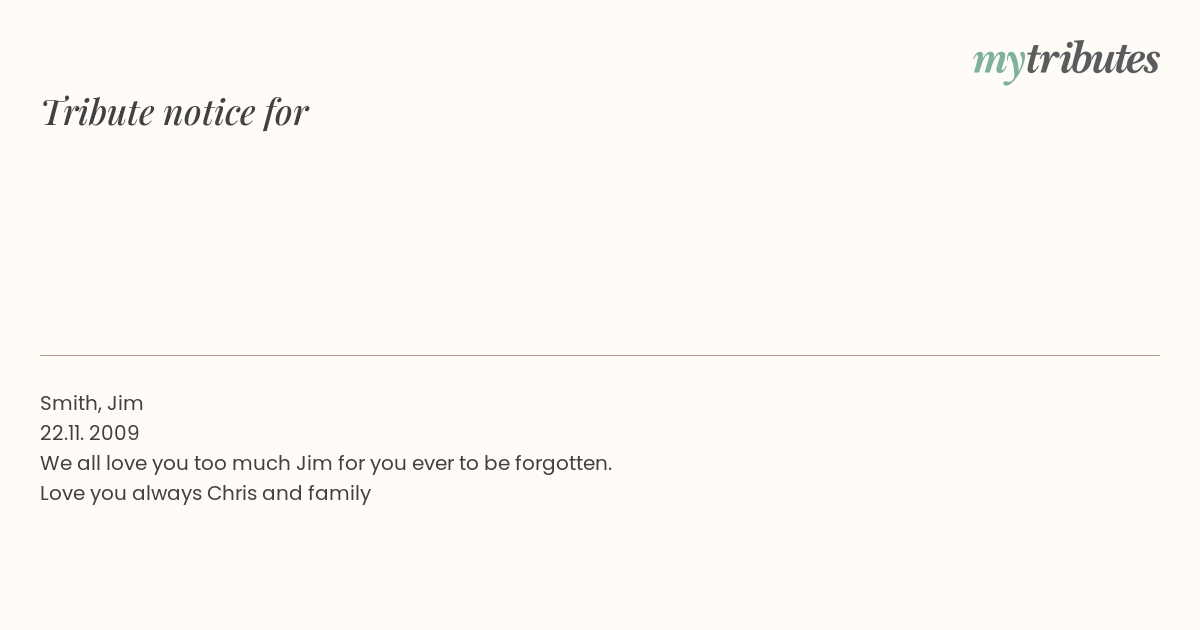Click the line "Love you always Chris and family"
This screenshot has height=630, width=1200.
(x=205, y=493)
